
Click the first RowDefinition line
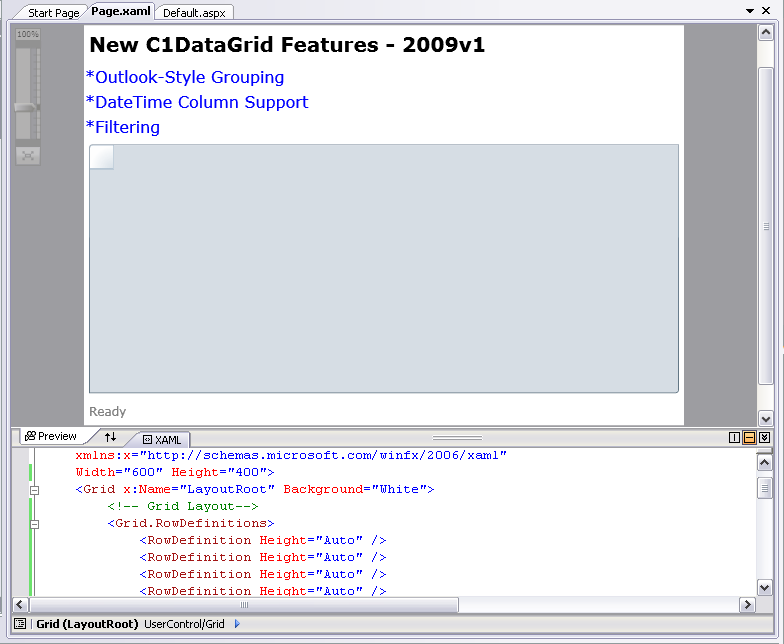click(263, 540)
